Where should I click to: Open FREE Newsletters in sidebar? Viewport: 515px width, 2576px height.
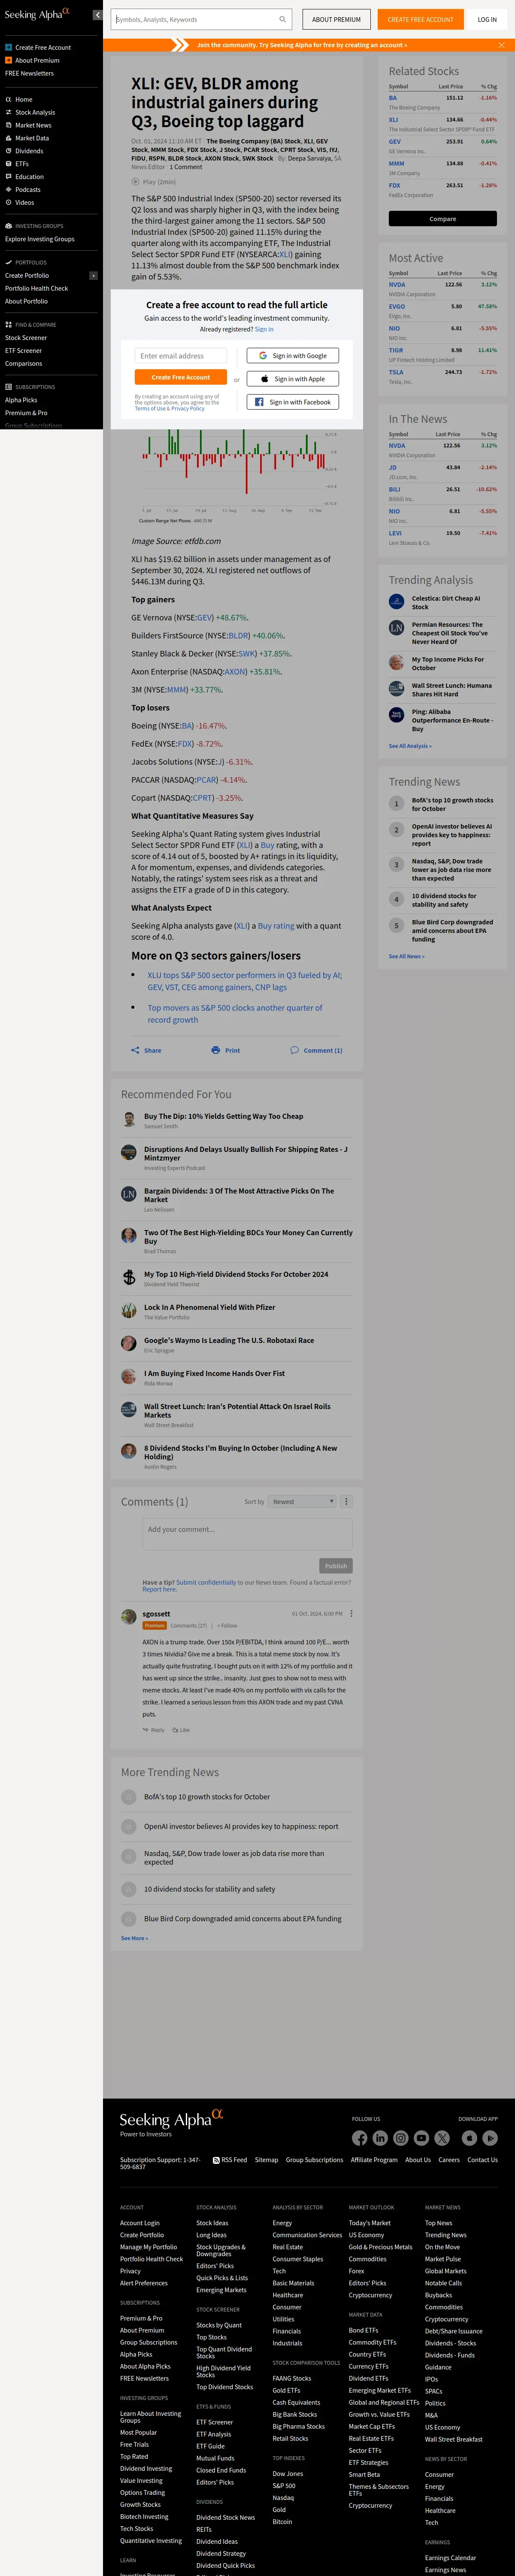pos(29,73)
